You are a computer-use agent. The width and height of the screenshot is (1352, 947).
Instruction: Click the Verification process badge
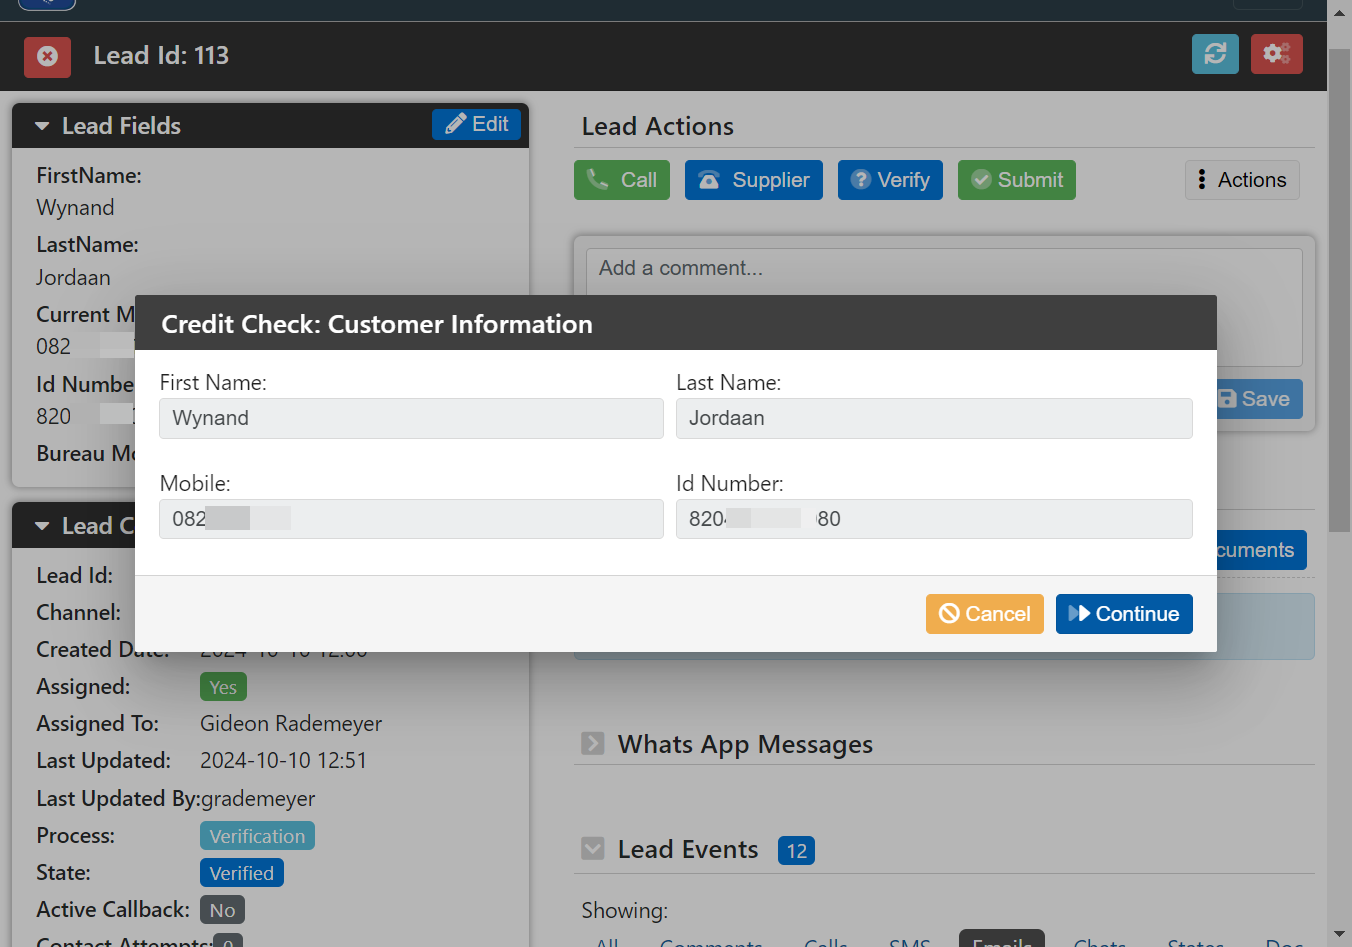point(257,836)
